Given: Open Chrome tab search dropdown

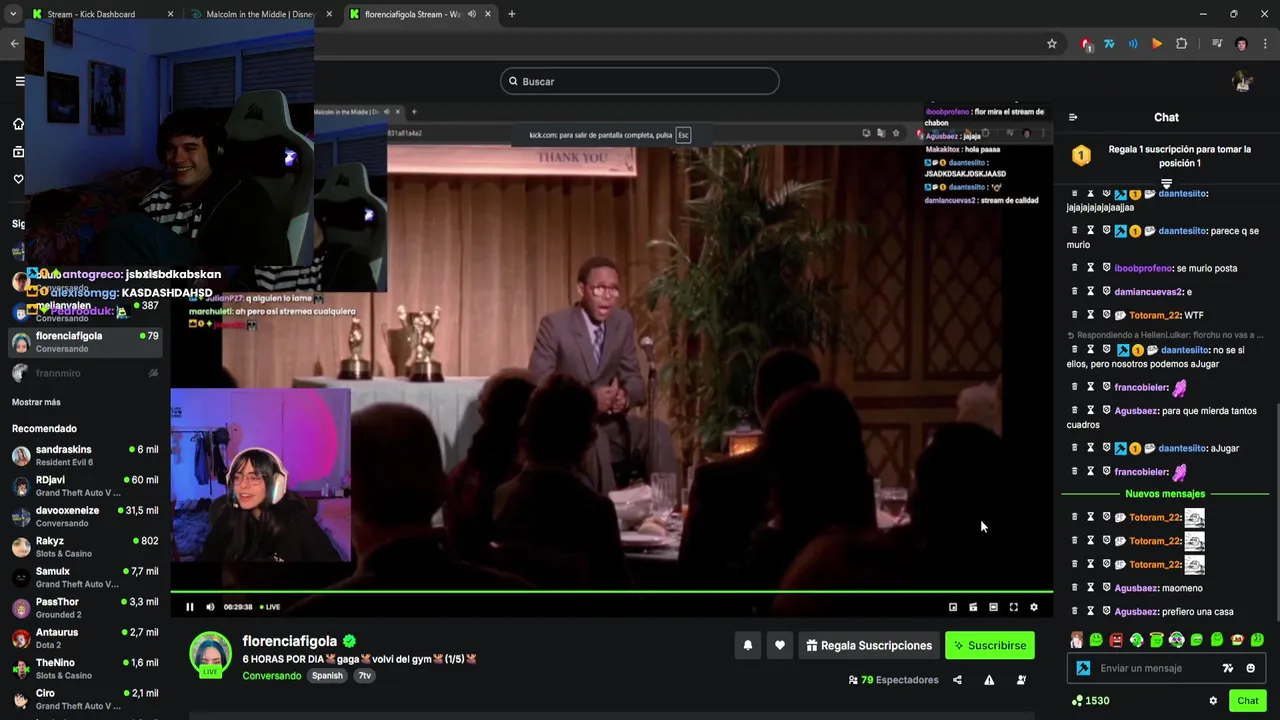Looking at the screenshot, I should click(13, 14).
